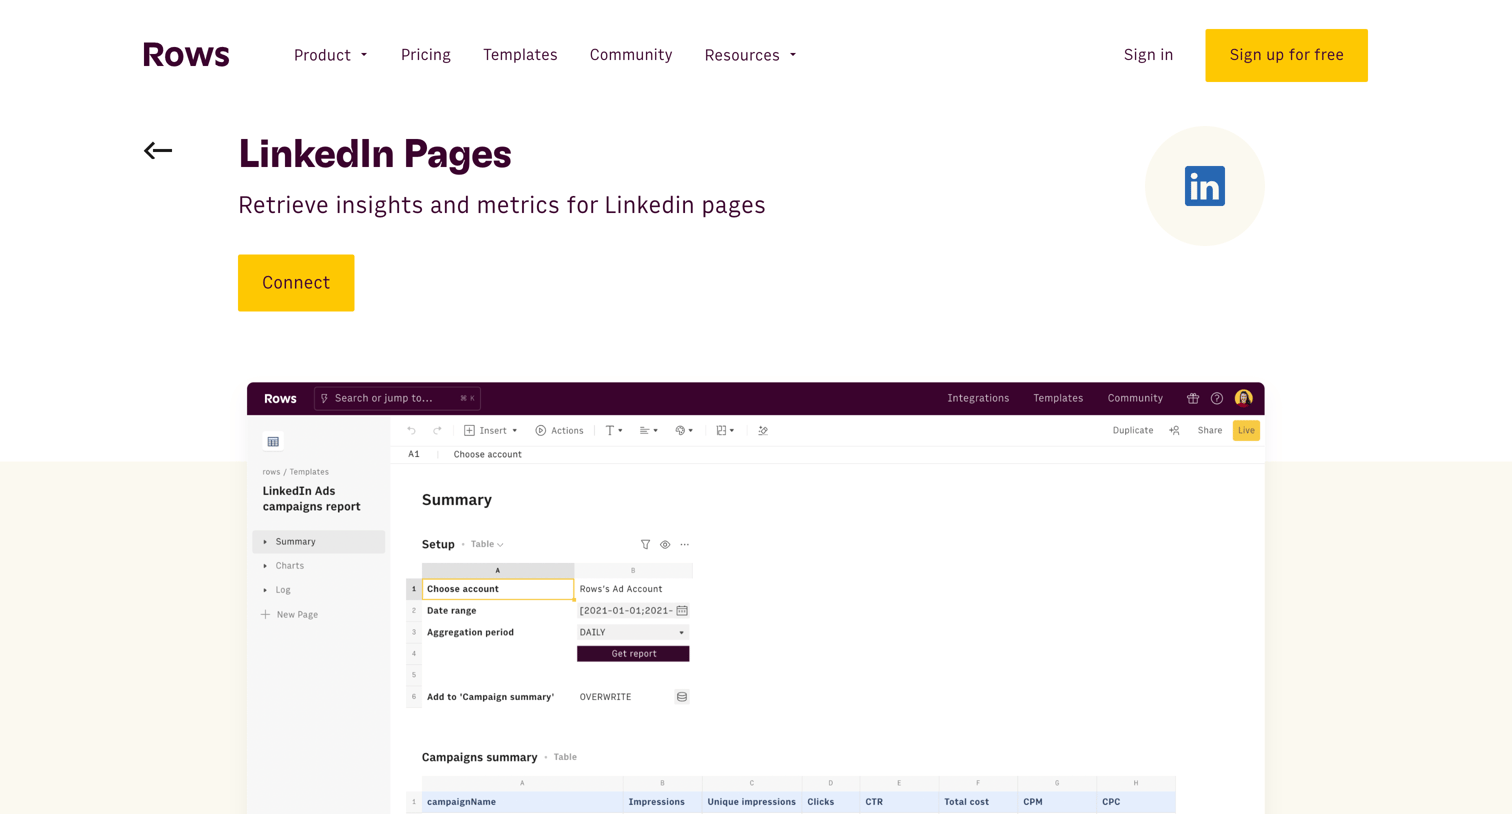This screenshot has height=814, width=1512.
Task: Click the Actions play icon button
Action: (559, 430)
